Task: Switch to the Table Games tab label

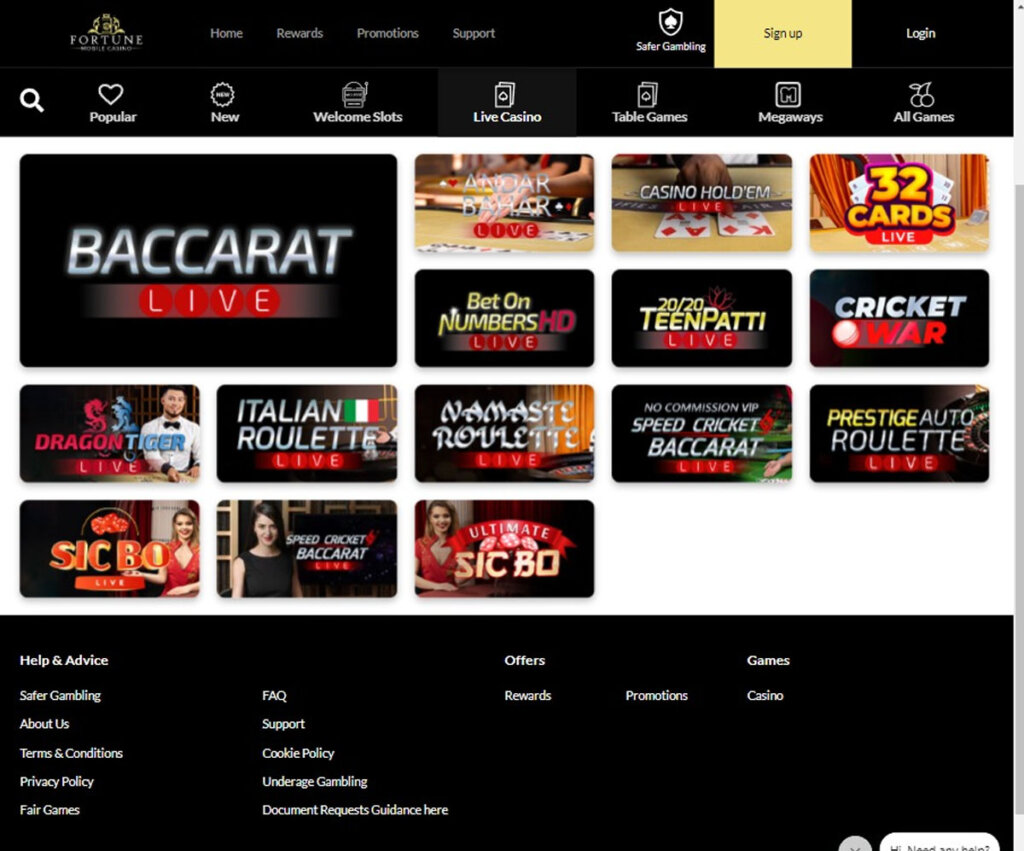Action: [649, 117]
